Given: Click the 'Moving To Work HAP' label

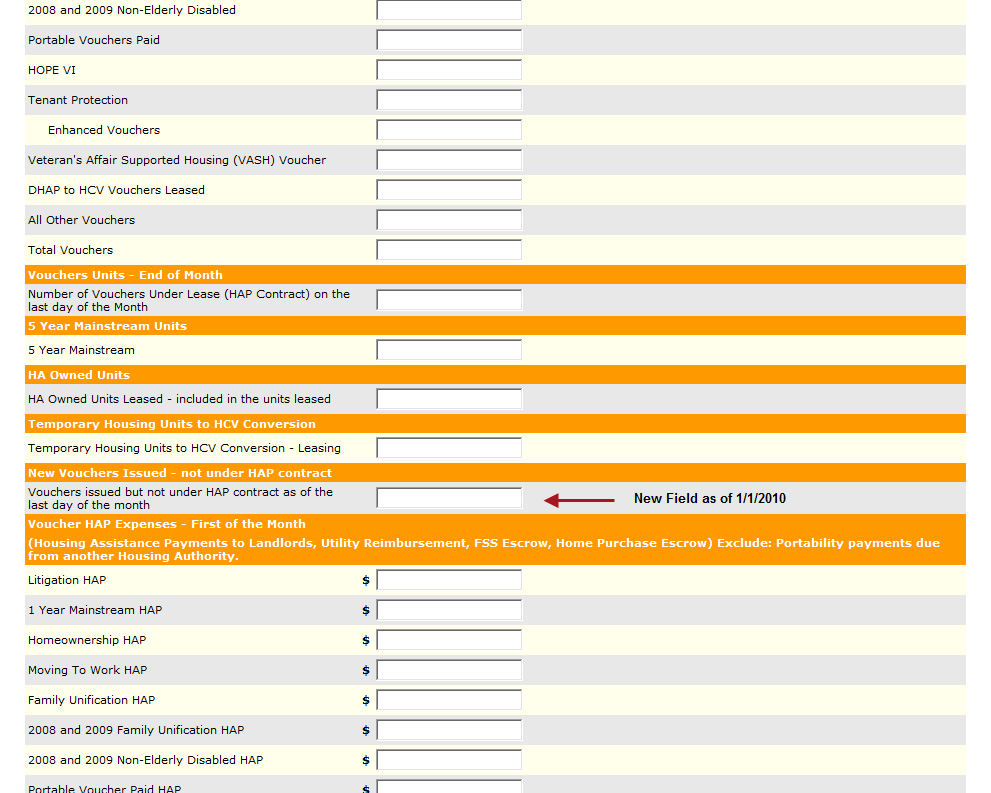Looking at the screenshot, I should (87, 670).
